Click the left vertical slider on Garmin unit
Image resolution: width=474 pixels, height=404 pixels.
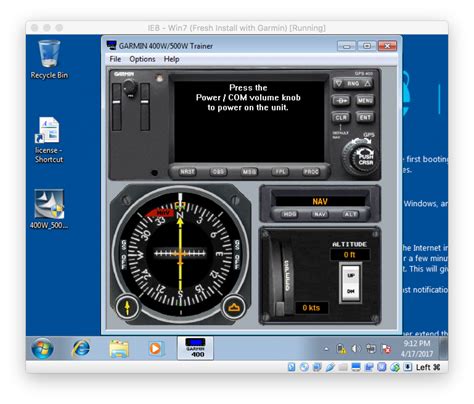[116, 107]
